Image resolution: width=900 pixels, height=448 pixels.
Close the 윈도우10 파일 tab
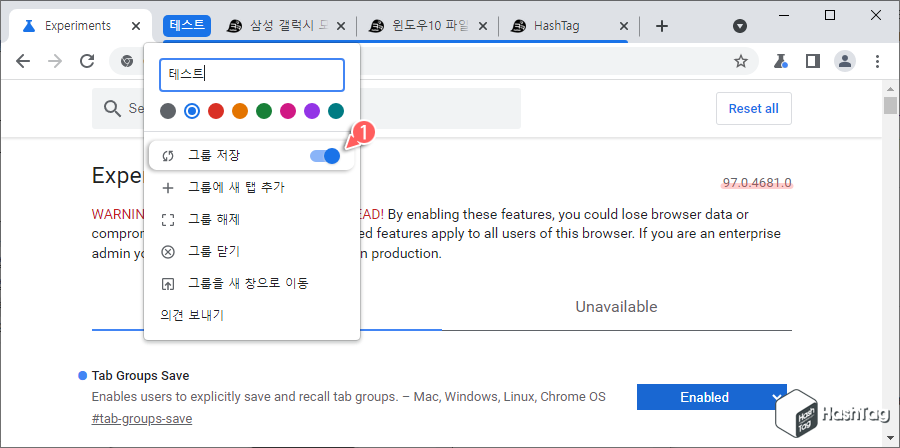click(483, 26)
